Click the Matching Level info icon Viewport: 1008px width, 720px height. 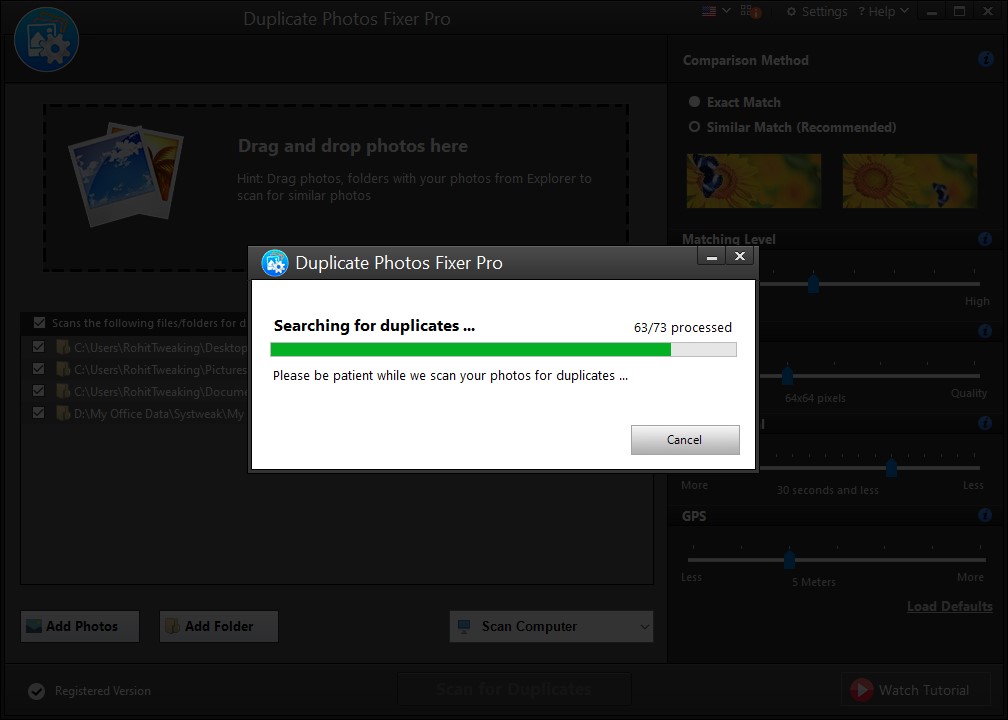tap(985, 240)
